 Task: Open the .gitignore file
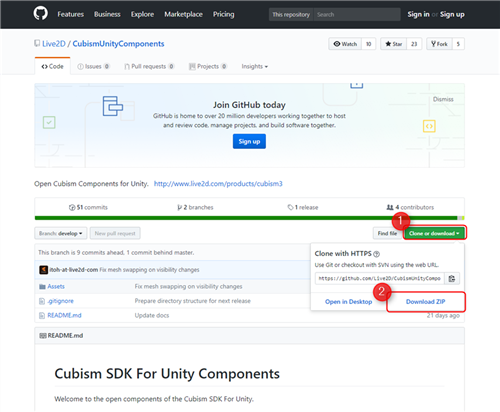point(60,301)
